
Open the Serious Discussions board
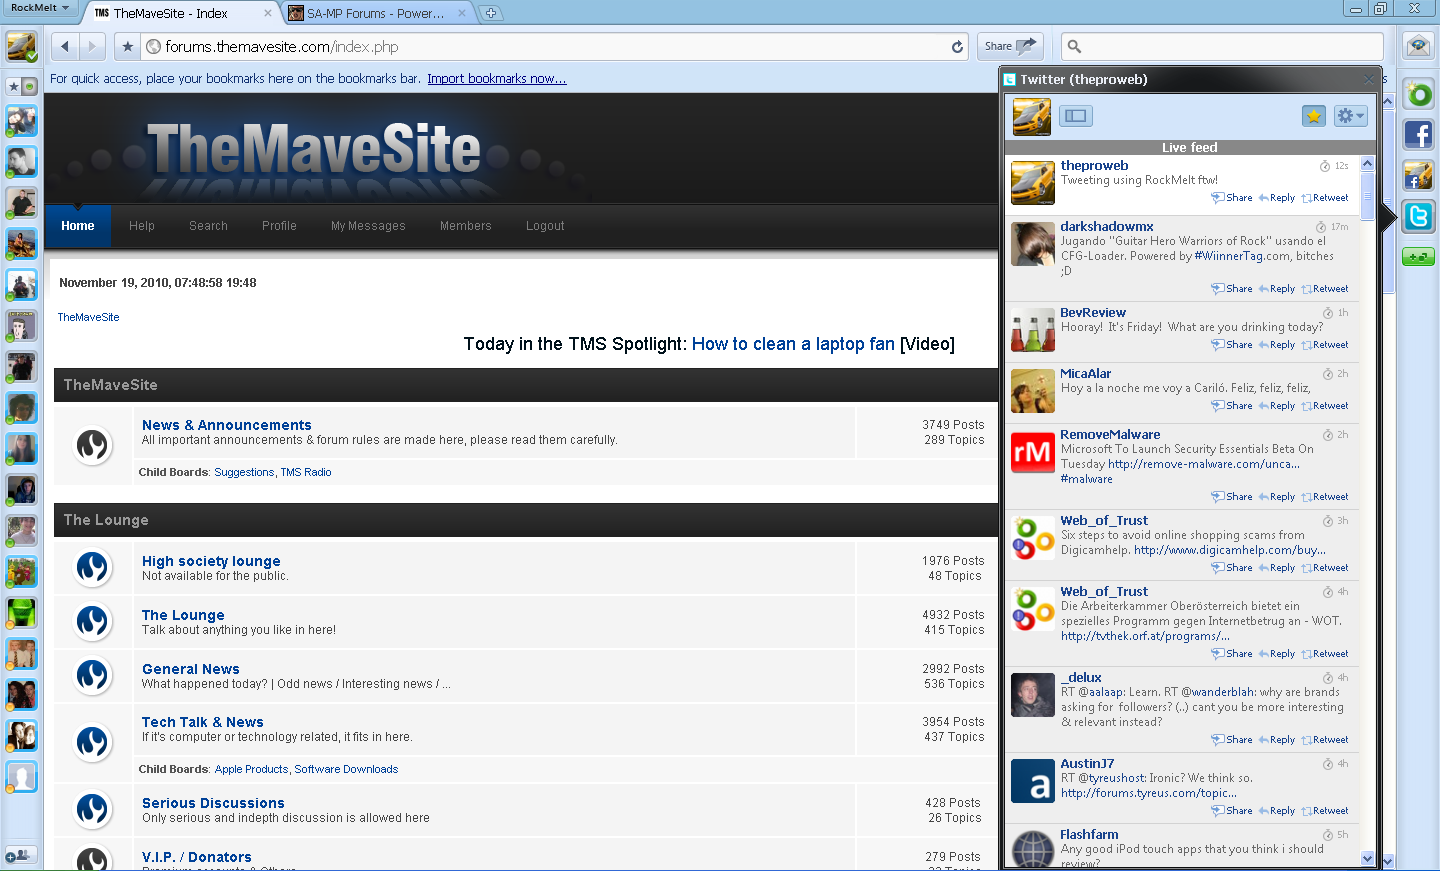pyautogui.click(x=213, y=803)
